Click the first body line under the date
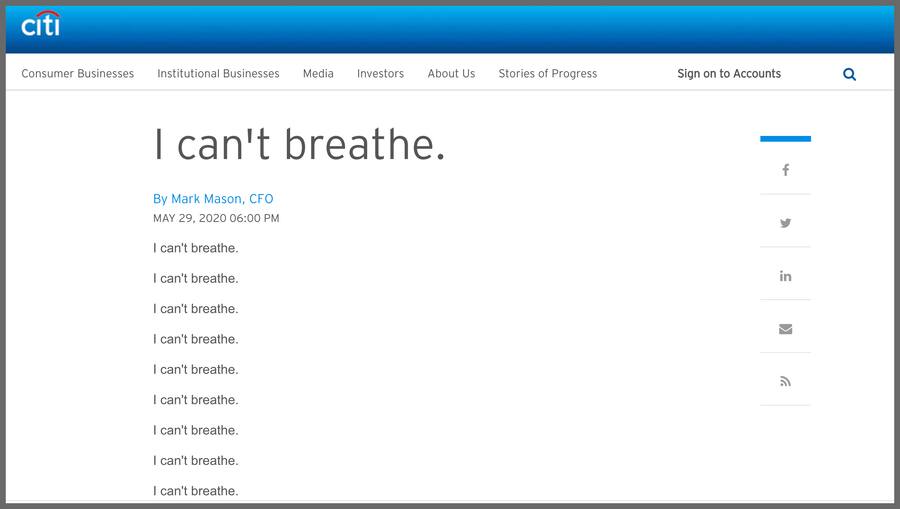The width and height of the screenshot is (900, 509). [x=196, y=248]
